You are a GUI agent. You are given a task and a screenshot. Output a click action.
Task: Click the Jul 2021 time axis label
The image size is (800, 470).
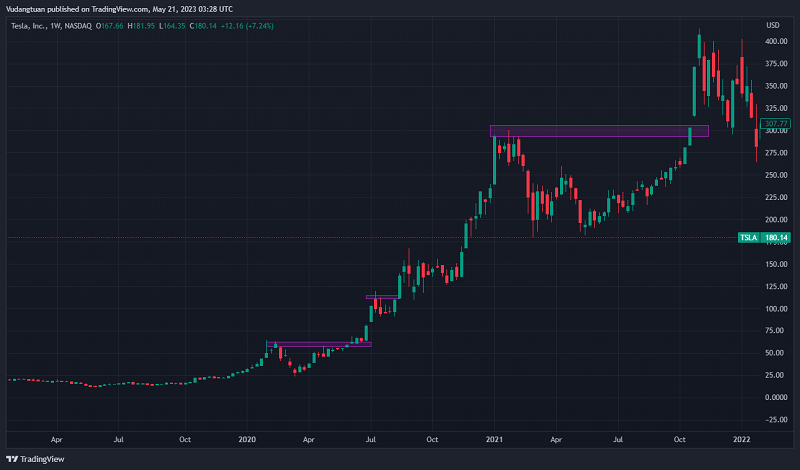pos(619,438)
